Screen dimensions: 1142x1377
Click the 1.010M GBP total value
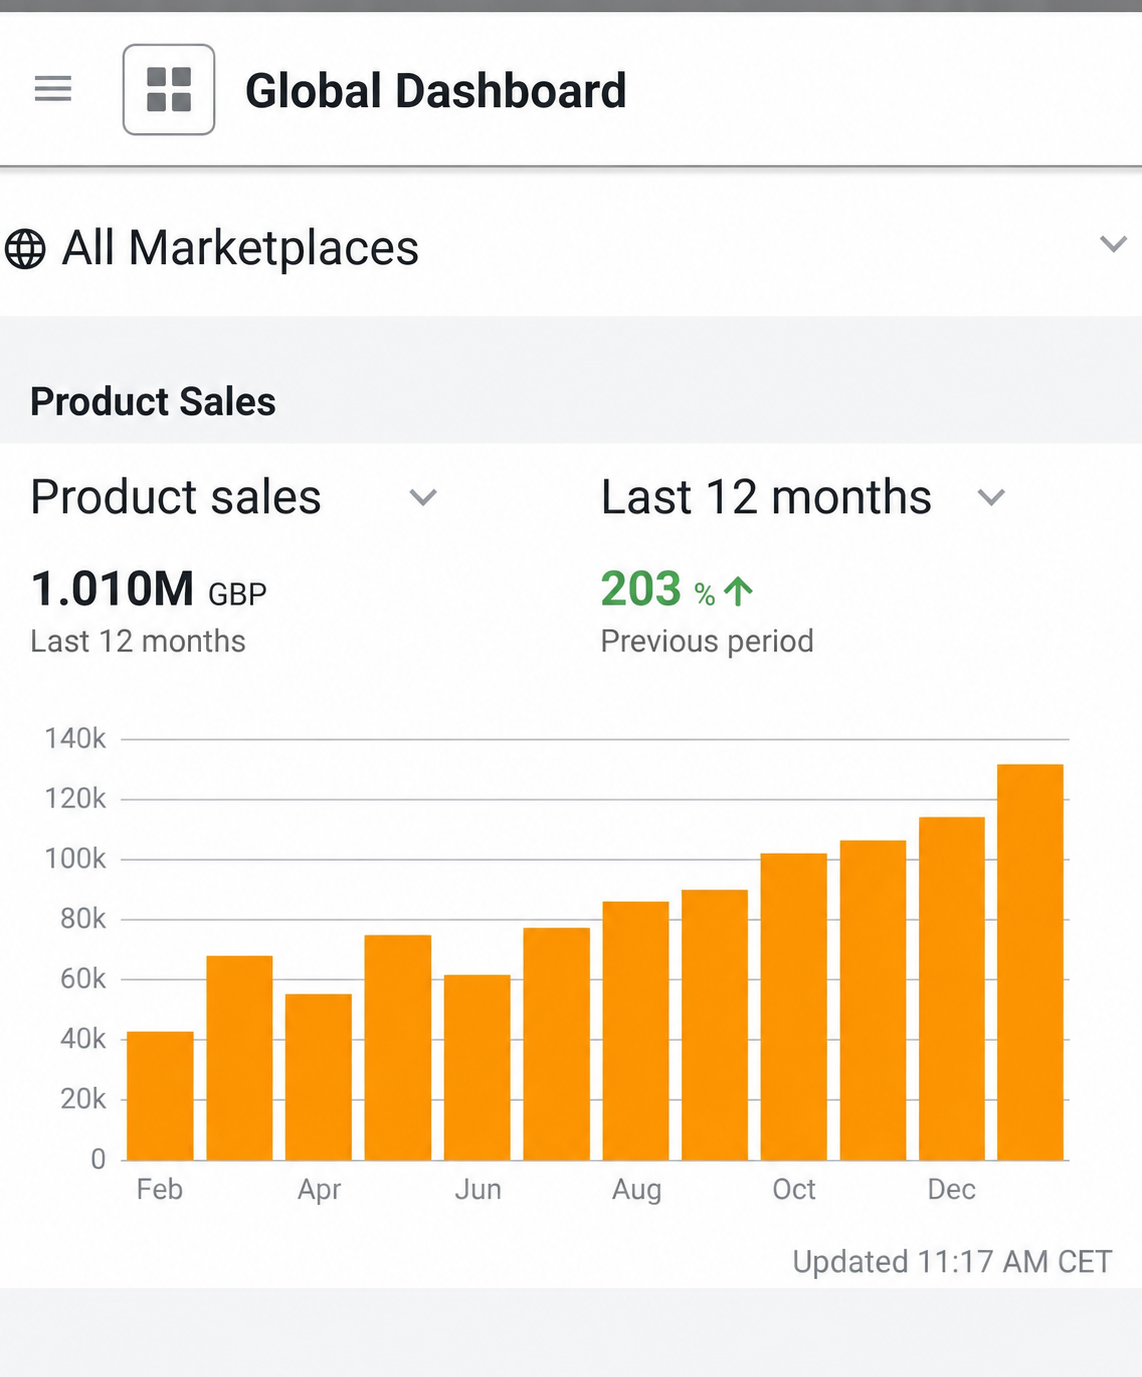149,589
